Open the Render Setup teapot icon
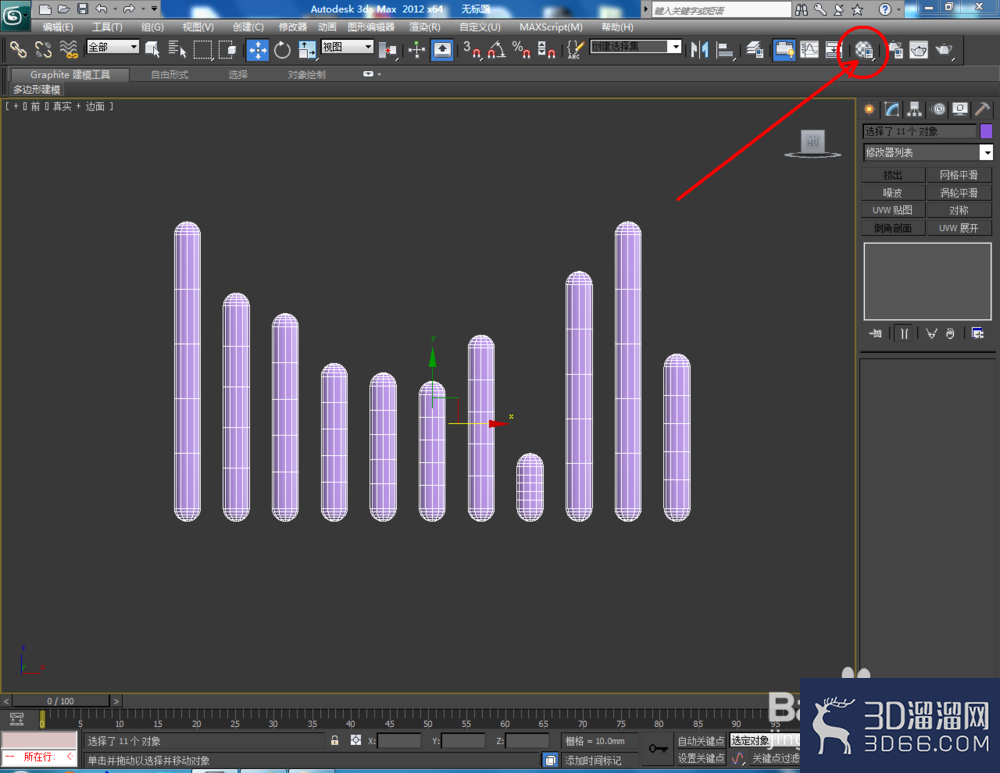1000x773 pixels. 895,50
